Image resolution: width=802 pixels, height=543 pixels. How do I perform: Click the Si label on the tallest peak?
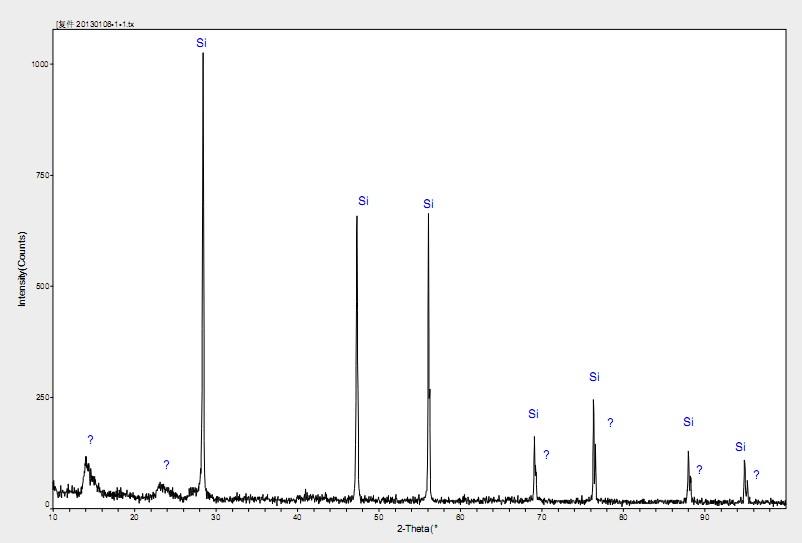click(x=201, y=43)
